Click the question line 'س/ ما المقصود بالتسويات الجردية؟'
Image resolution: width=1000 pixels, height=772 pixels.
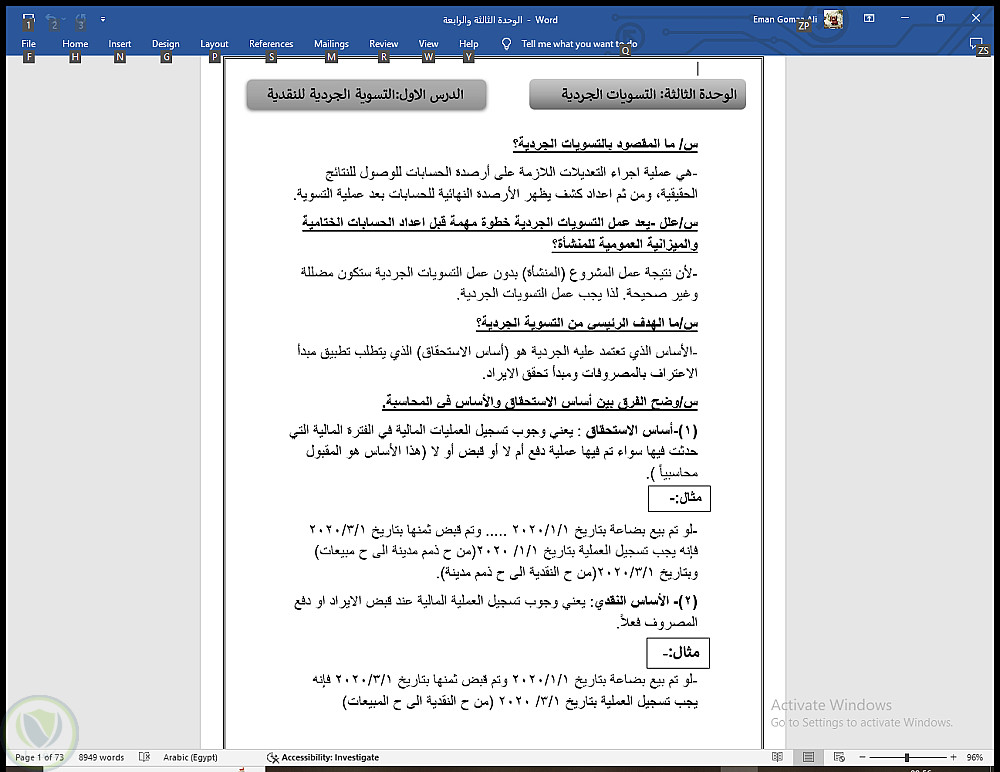coord(605,144)
